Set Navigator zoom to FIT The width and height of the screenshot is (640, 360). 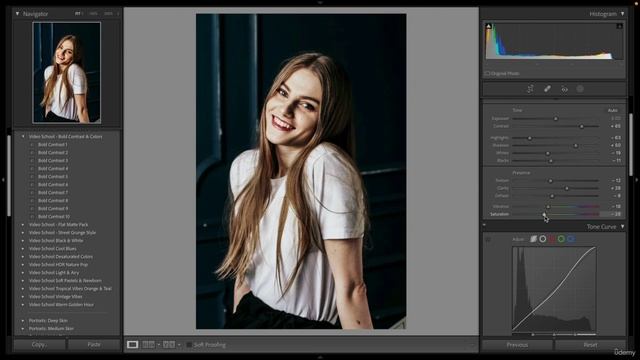pyautogui.click(x=78, y=13)
